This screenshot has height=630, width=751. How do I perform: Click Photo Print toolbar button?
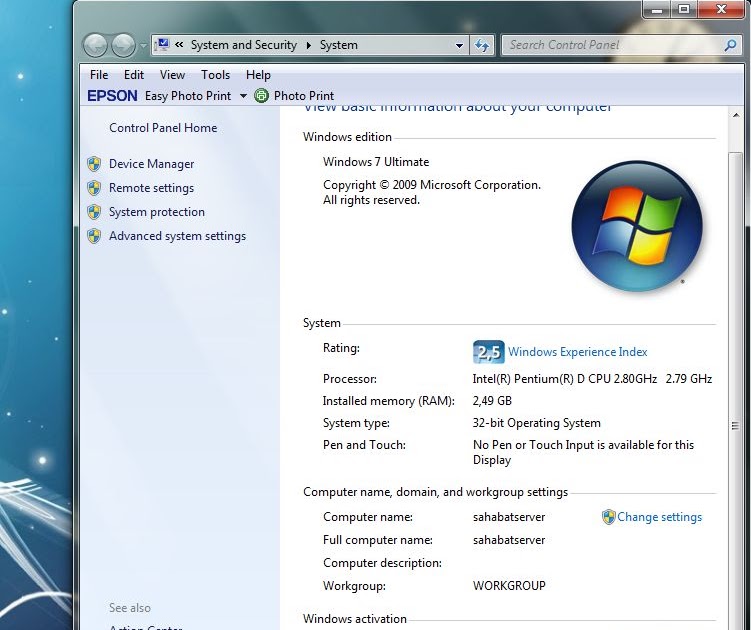pyautogui.click(x=304, y=96)
